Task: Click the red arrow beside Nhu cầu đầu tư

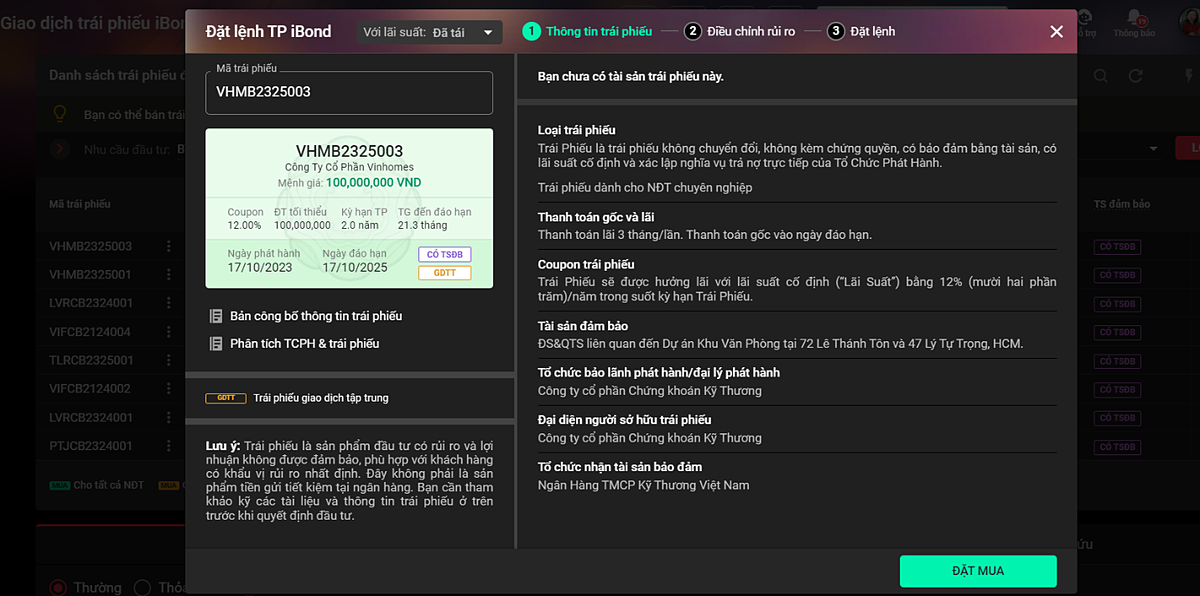Action: tap(61, 149)
